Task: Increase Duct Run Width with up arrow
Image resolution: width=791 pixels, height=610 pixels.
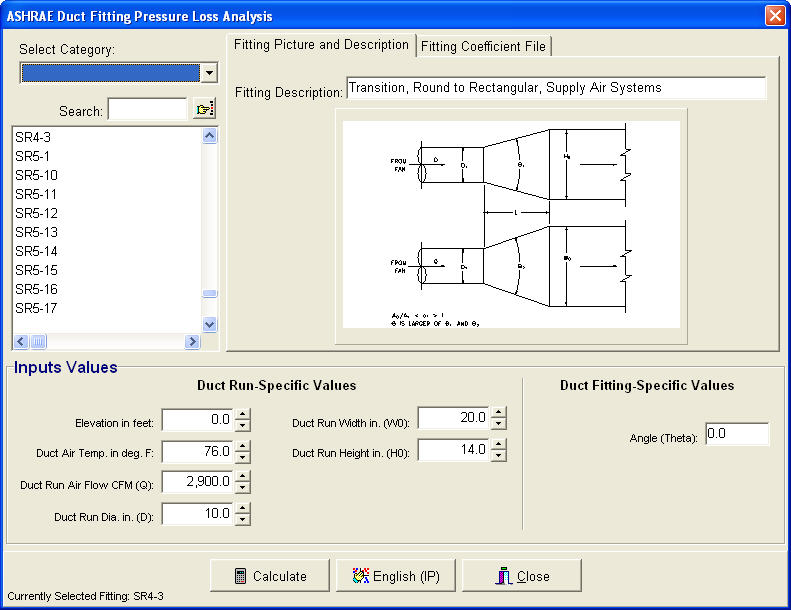Action: [498, 412]
